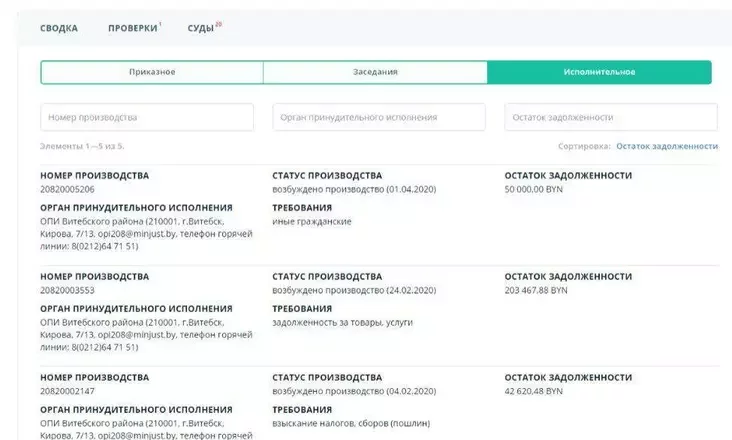This screenshot has height=440, width=732.
Task: Click the иные гражданские requirement text
Action: (312, 221)
